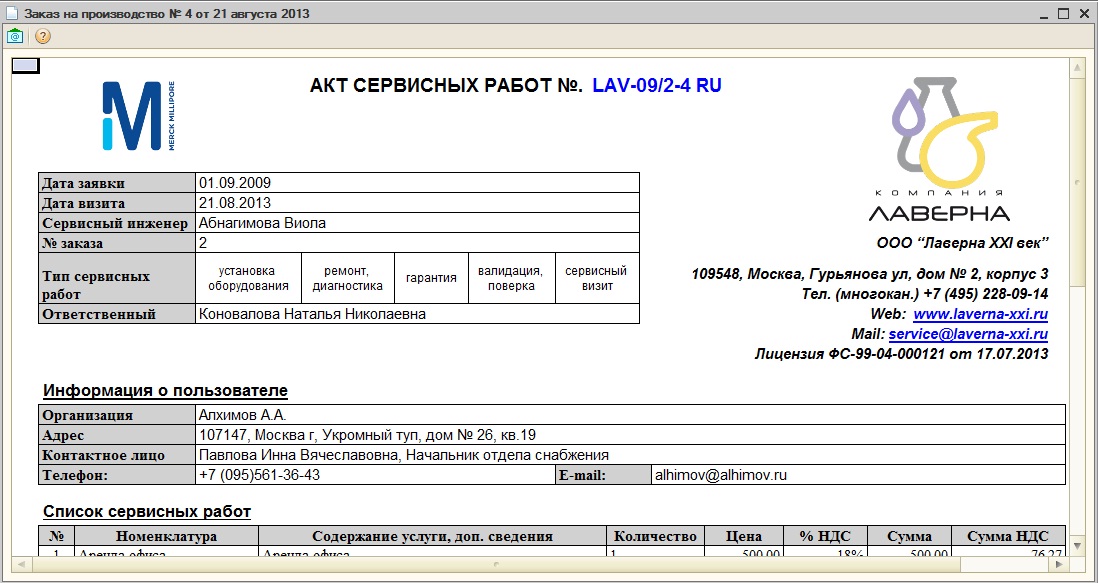This screenshot has height=583, width=1098.
Task: Select the ремонт, диагностика cell
Action: point(348,279)
